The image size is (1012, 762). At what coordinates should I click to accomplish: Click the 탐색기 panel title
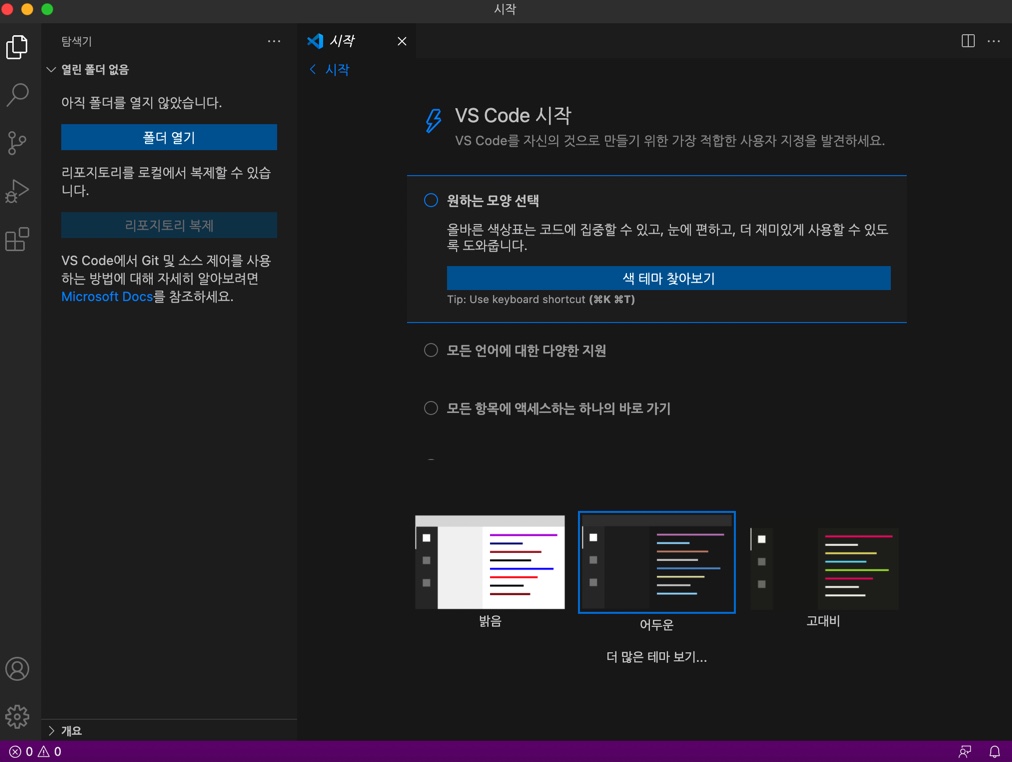coord(76,41)
